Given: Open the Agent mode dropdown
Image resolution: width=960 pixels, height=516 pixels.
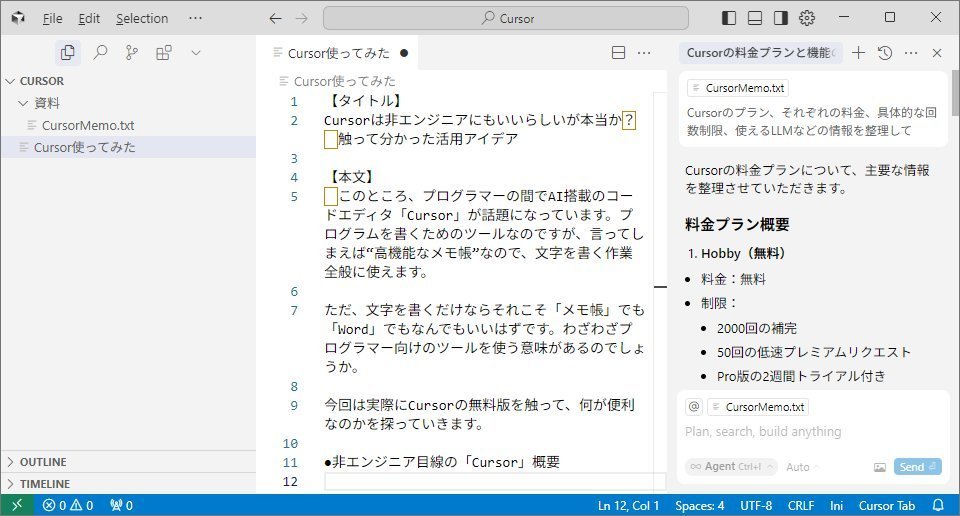Looking at the screenshot, I should coord(731,466).
